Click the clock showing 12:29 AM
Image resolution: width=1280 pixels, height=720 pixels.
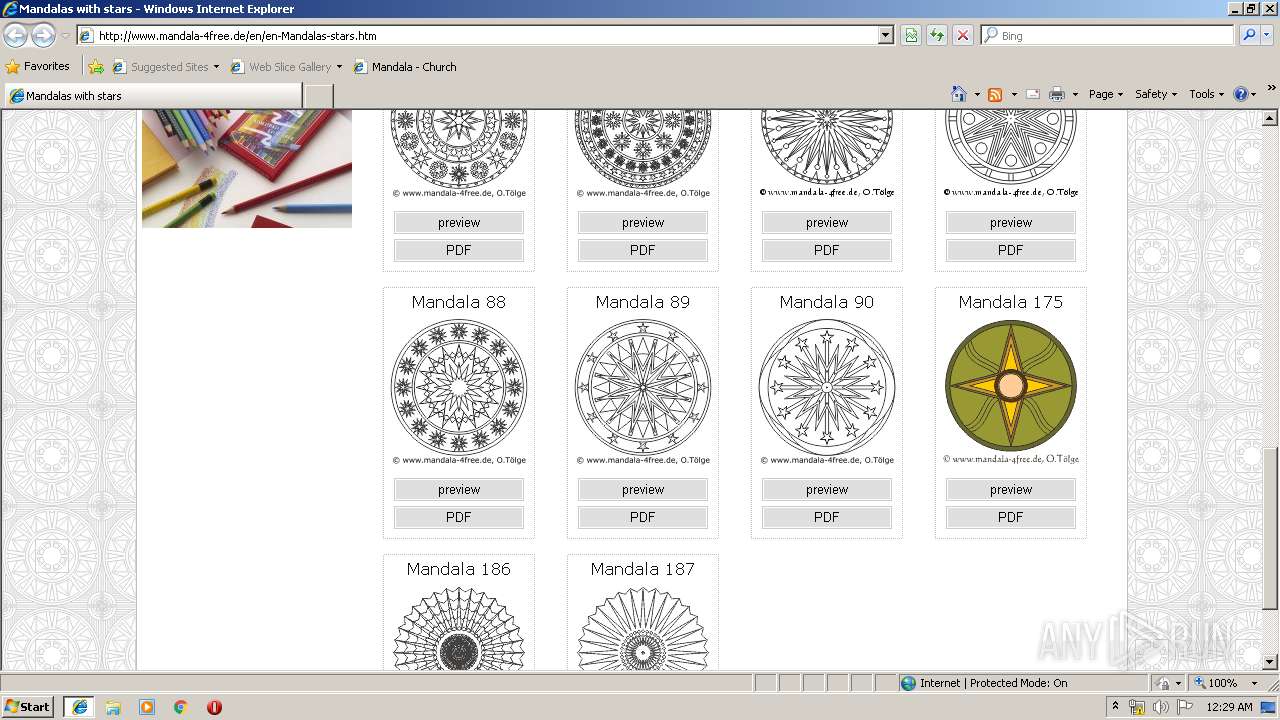(x=1229, y=707)
